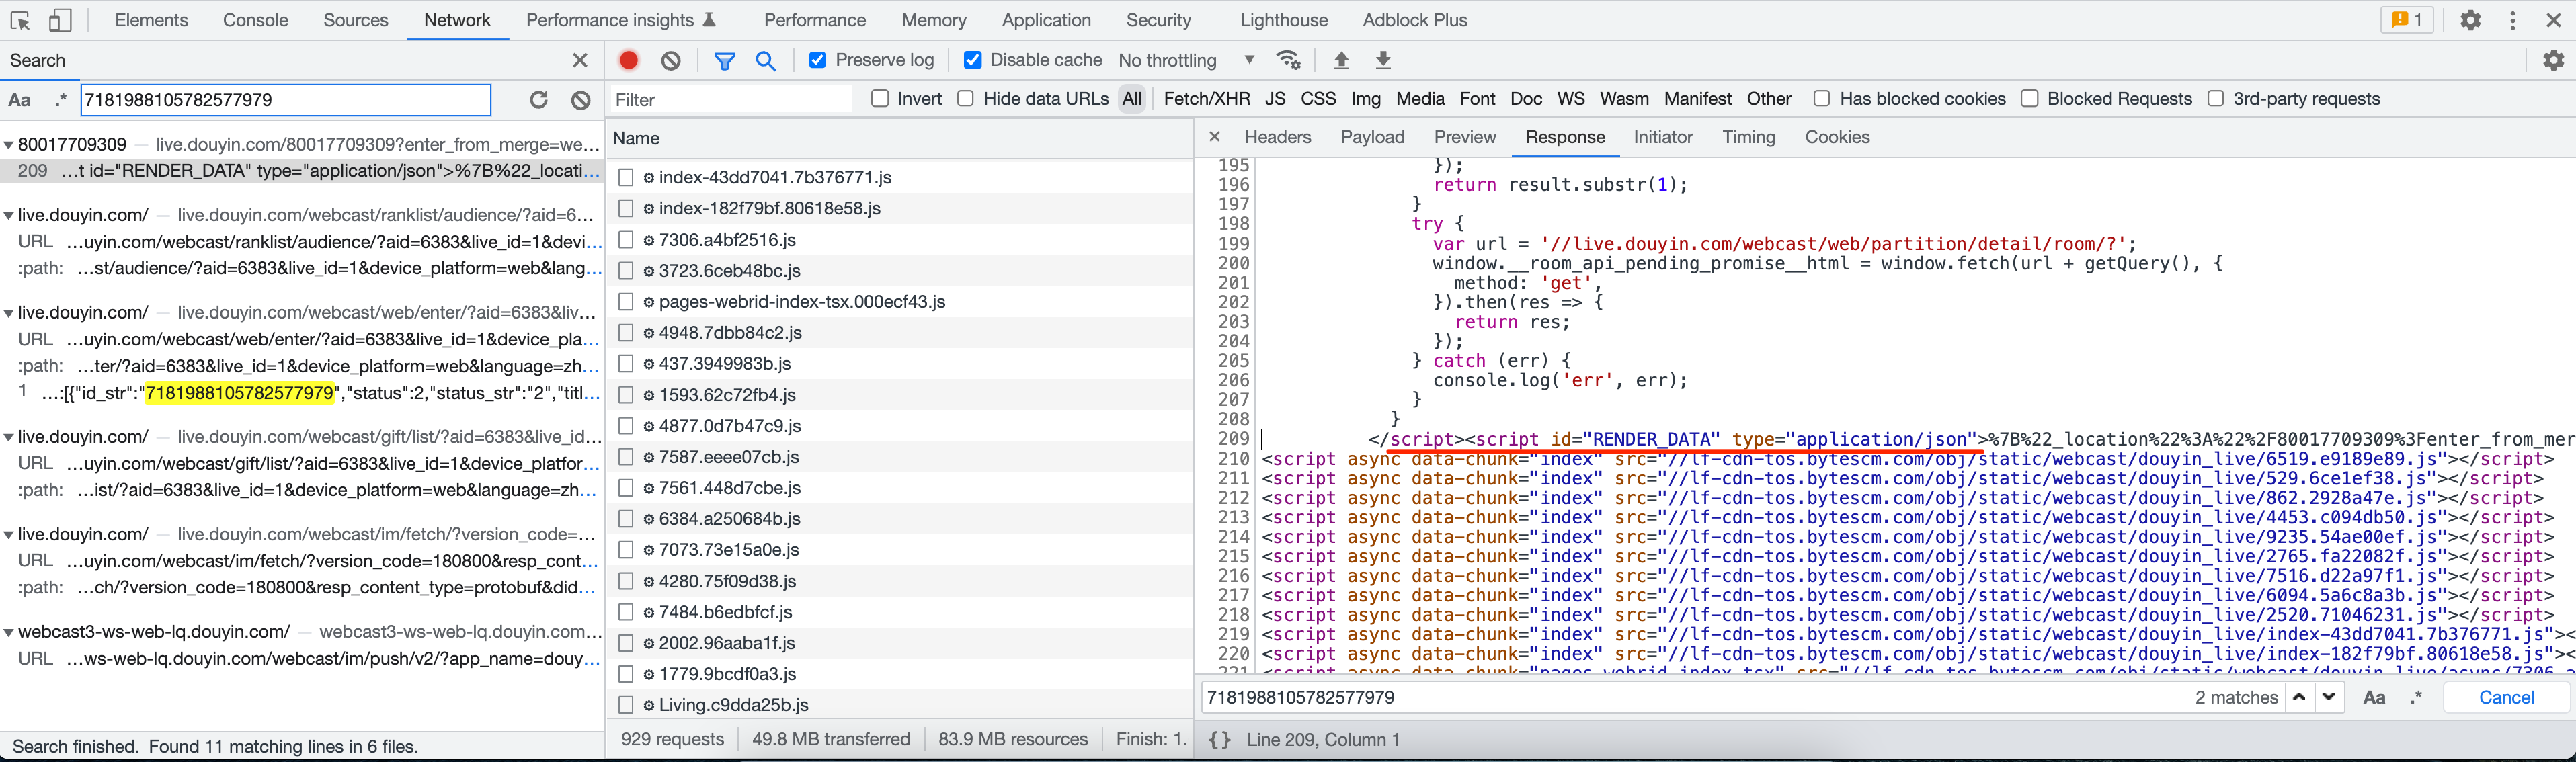Click the Record (stop) button in toolbar
Viewport: 2576px width, 762px height.
tap(629, 60)
